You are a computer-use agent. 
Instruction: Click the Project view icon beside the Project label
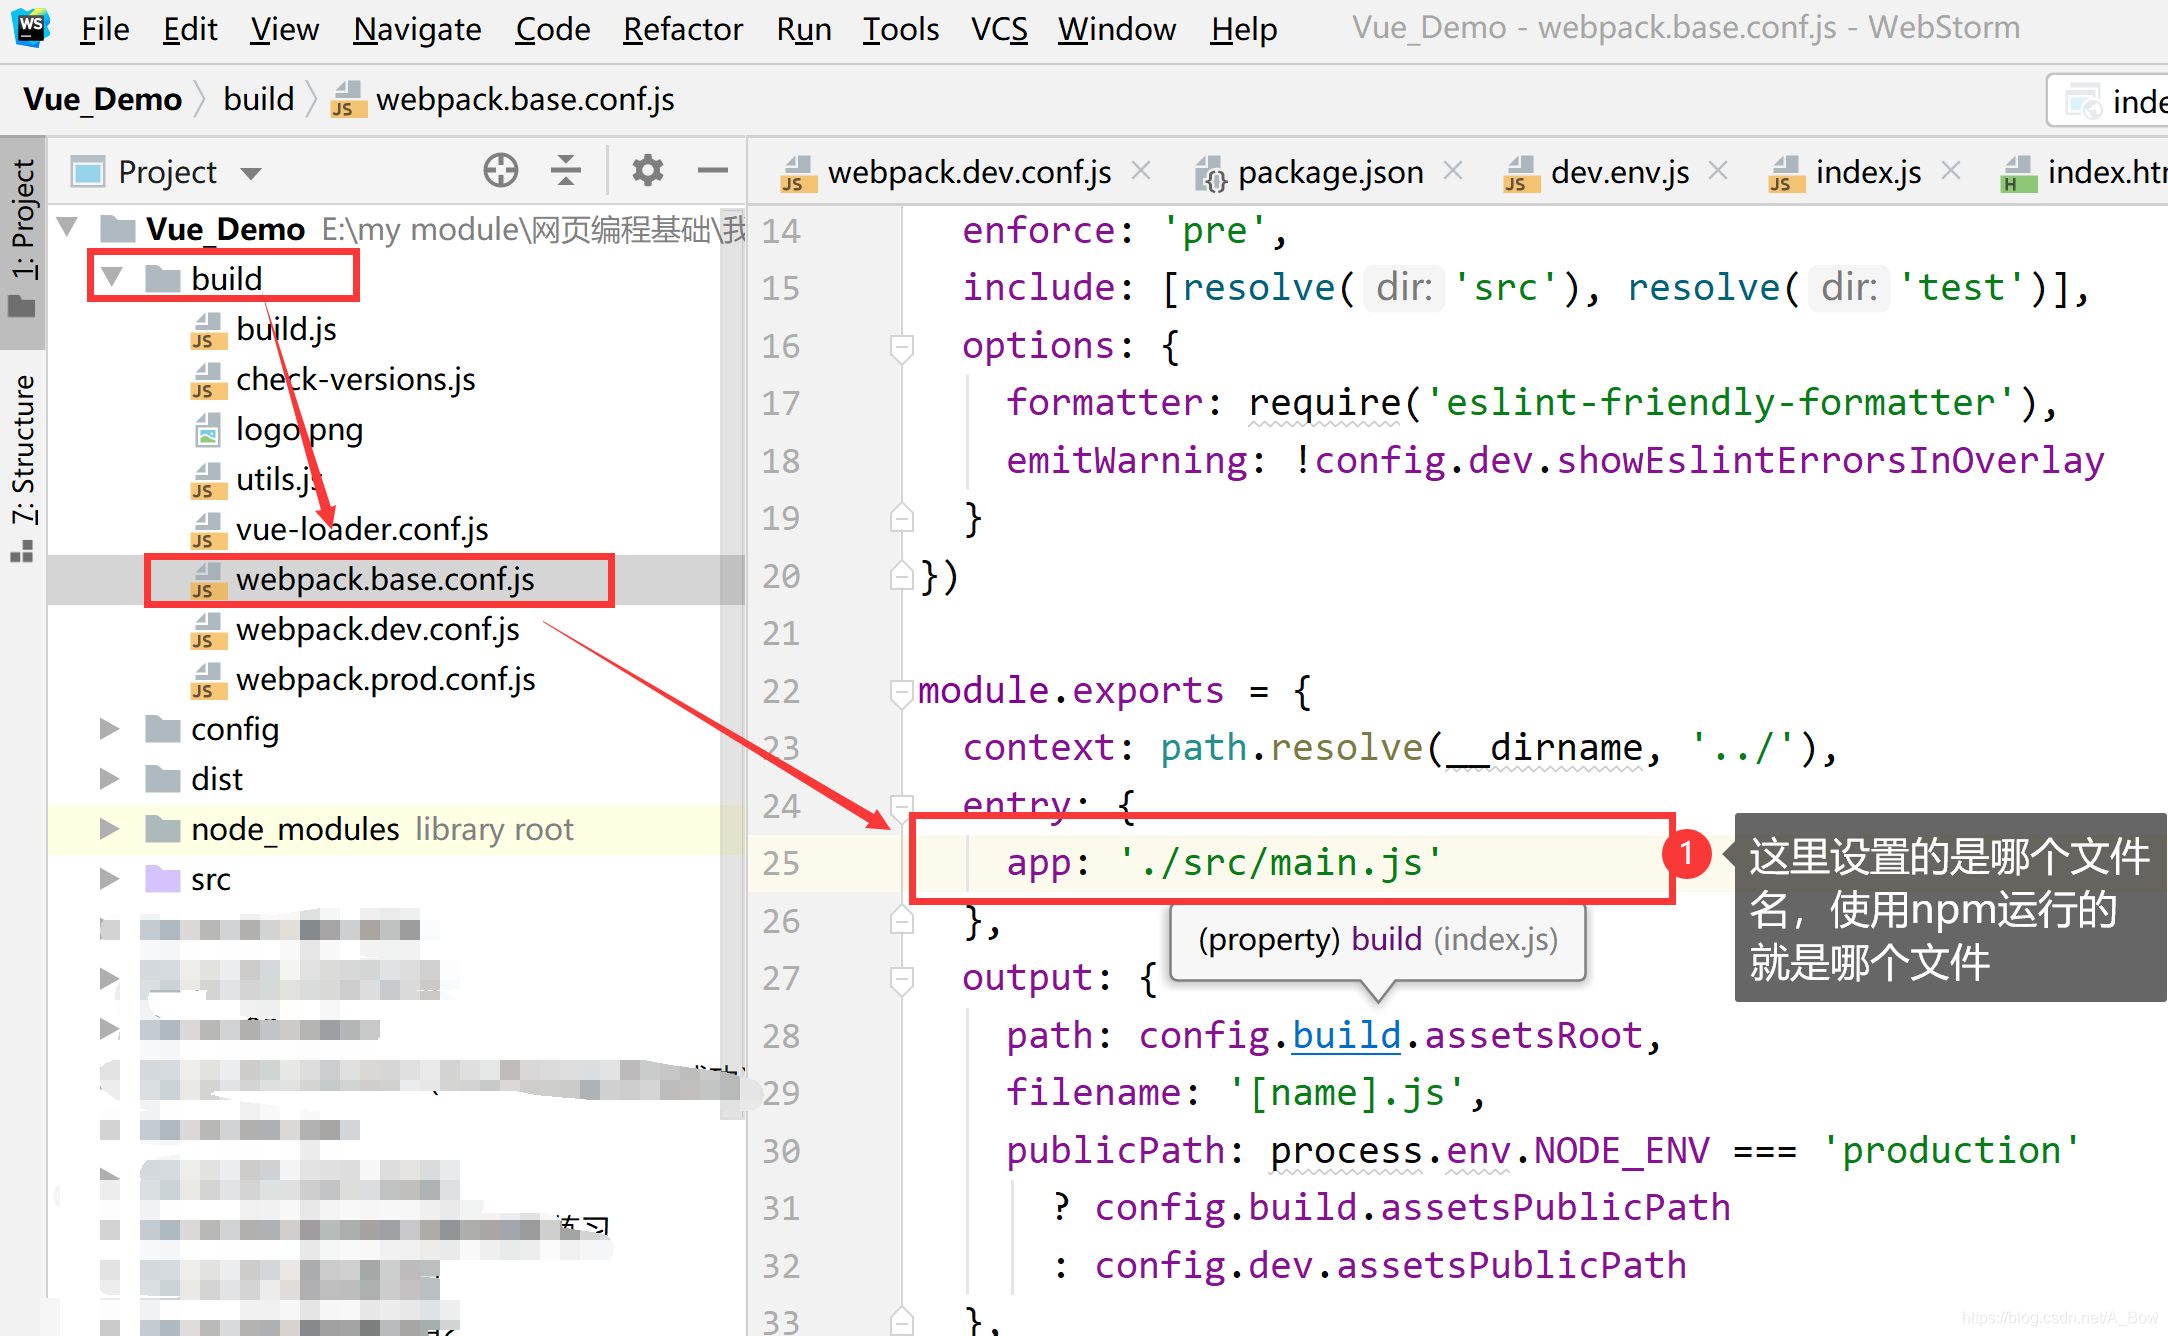click(x=88, y=172)
